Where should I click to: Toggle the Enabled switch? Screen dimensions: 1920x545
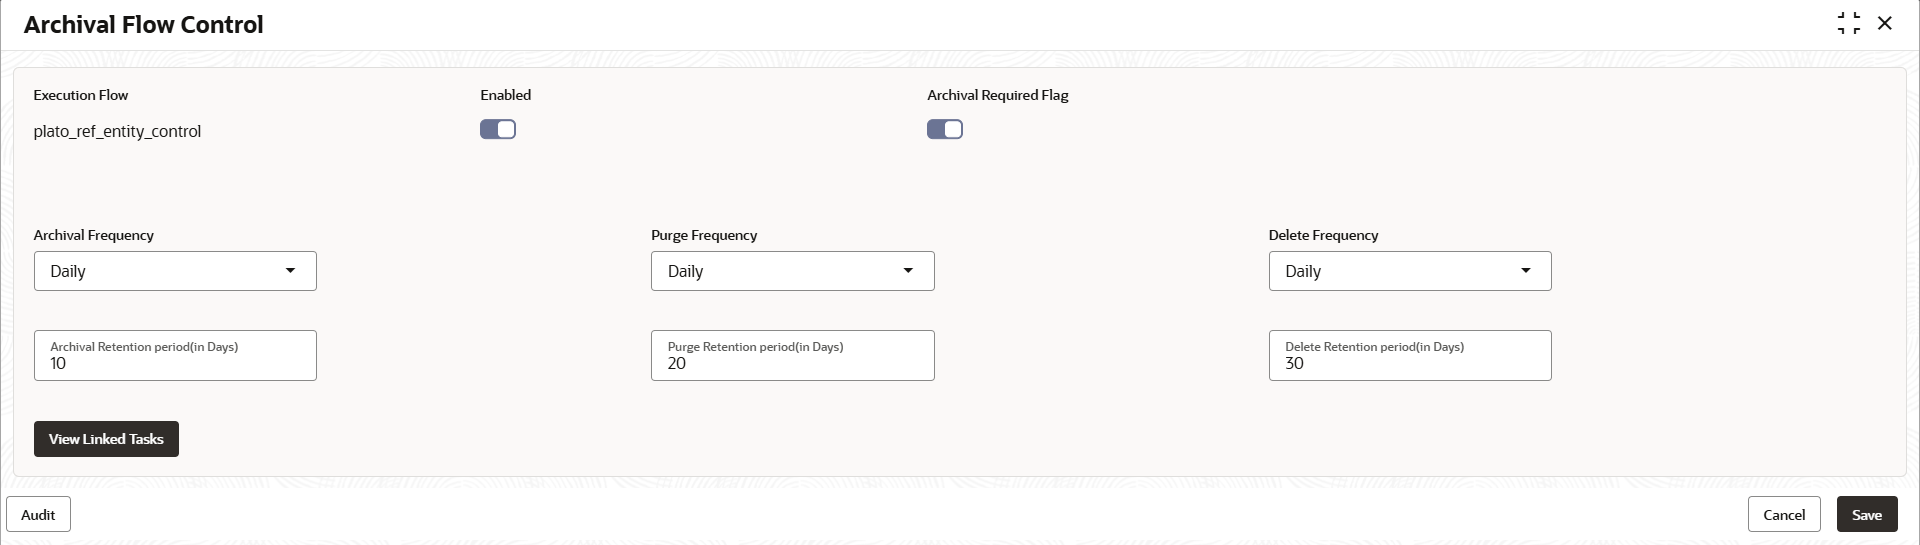point(498,129)
